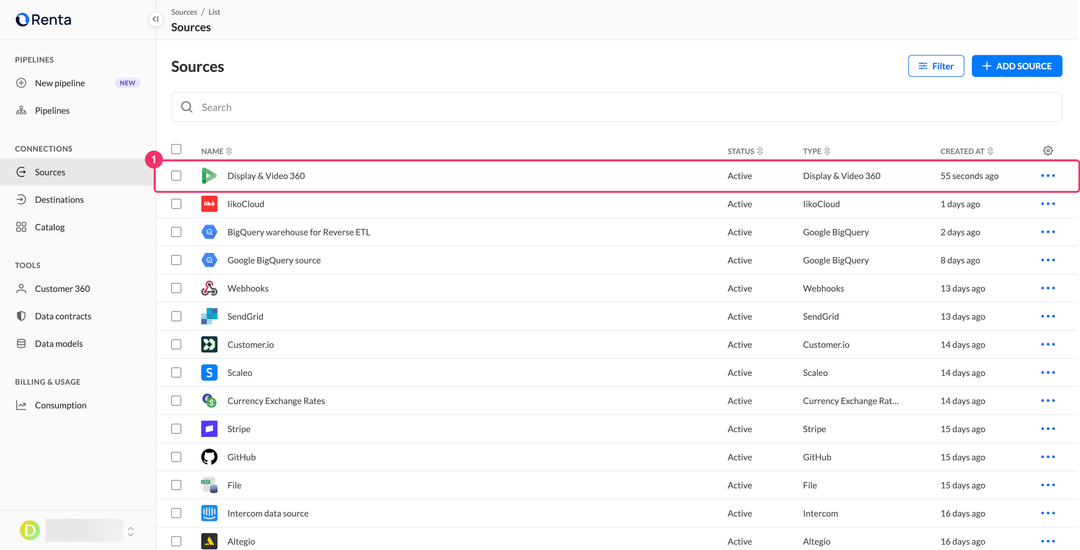The height and width of the screenshot is (550, 1080).
Task: Open more actions for Webhooks row
Action: click(1048, 288)
